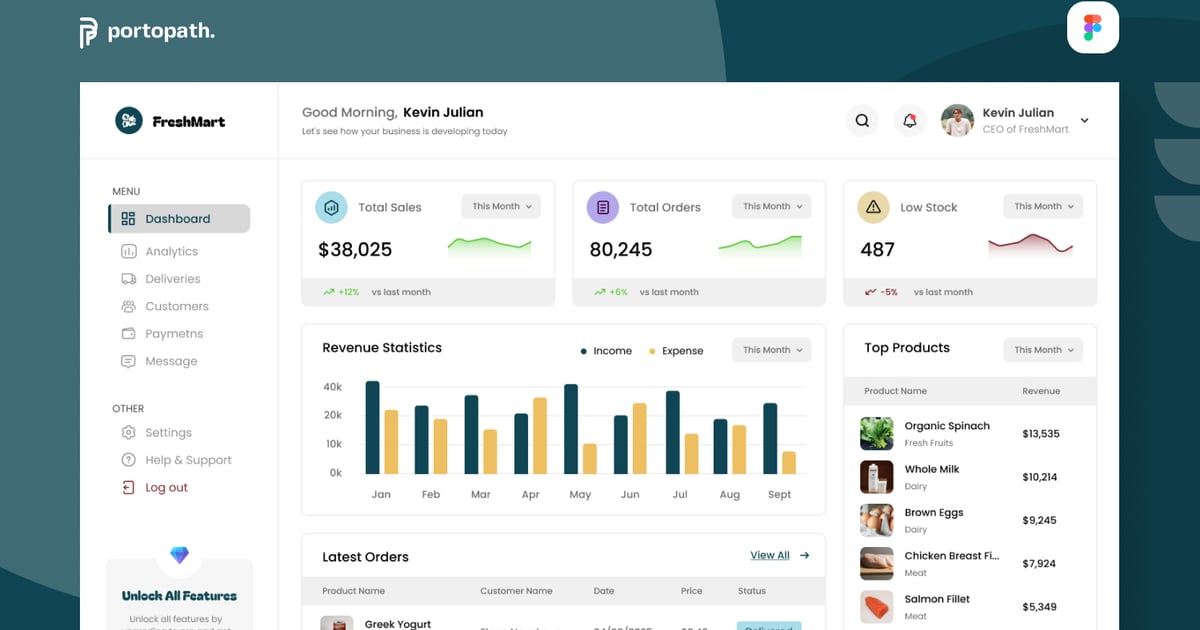Click the FreshMart logo icon
The image size is (1200, 630).
click(x=129, y=121)
